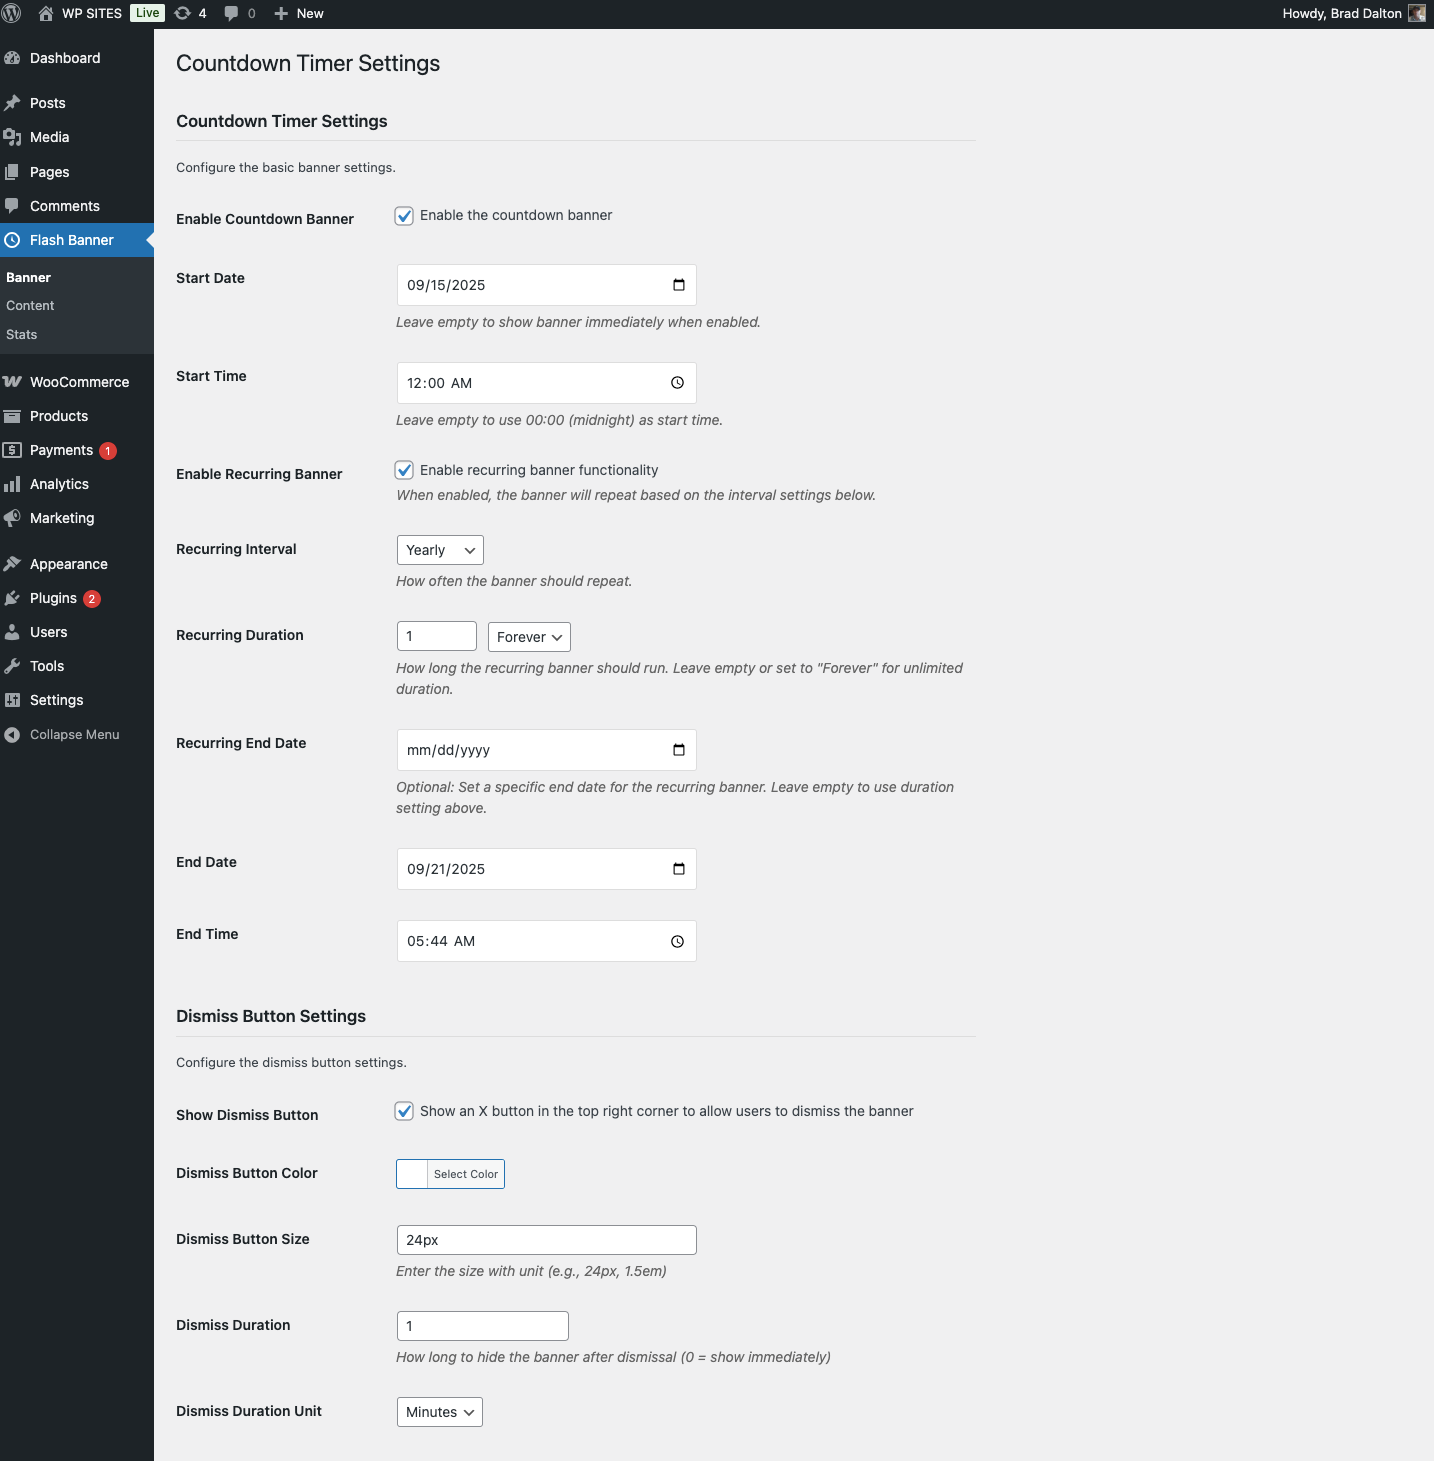The image size is (1434, 1461).
Task: Open calendar picker for Start Date
Action: pos(679,285)
